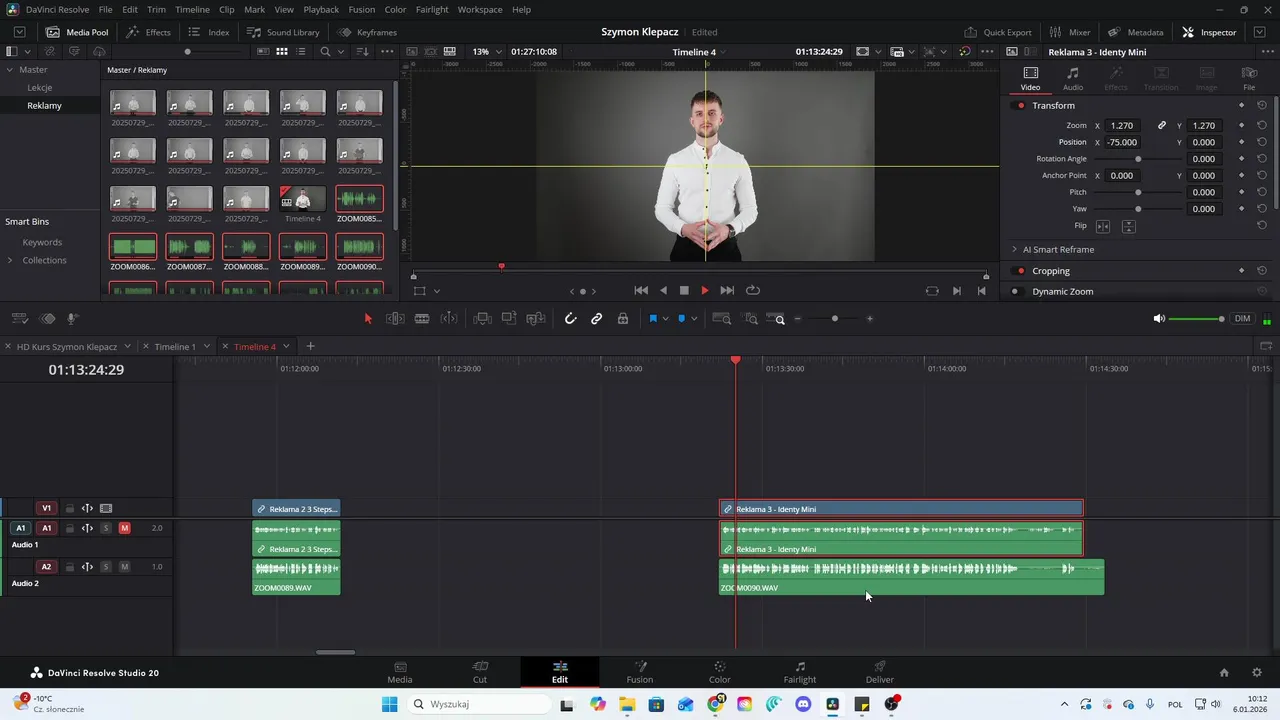Mute monitor with the speaker icon
This screenshot has height=720, width=1280.
(1159, 319)
